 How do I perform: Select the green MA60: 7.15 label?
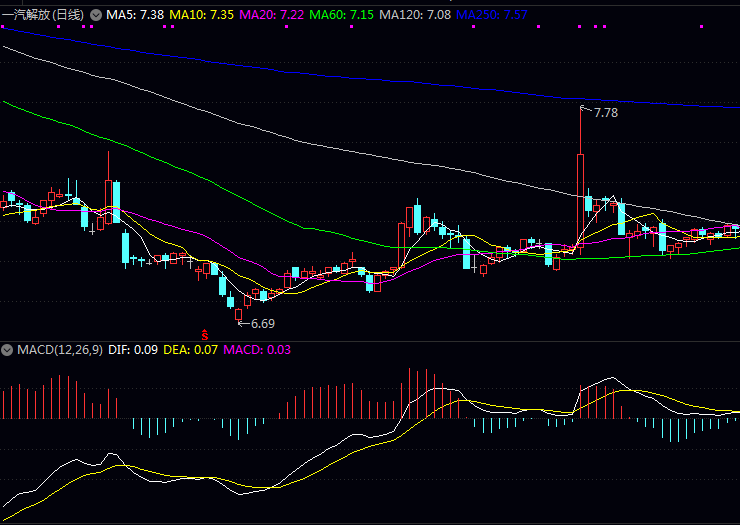342,16
